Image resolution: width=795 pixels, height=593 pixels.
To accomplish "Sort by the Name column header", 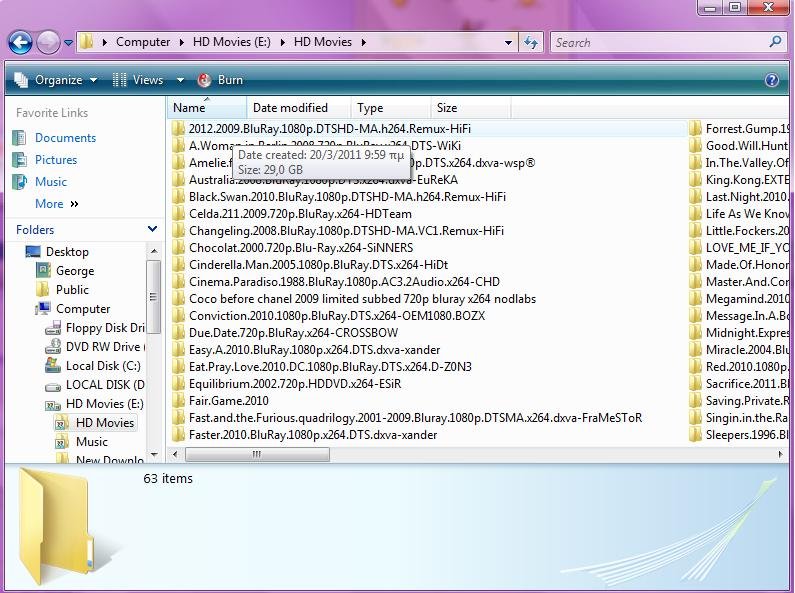I will pos(207,108).
